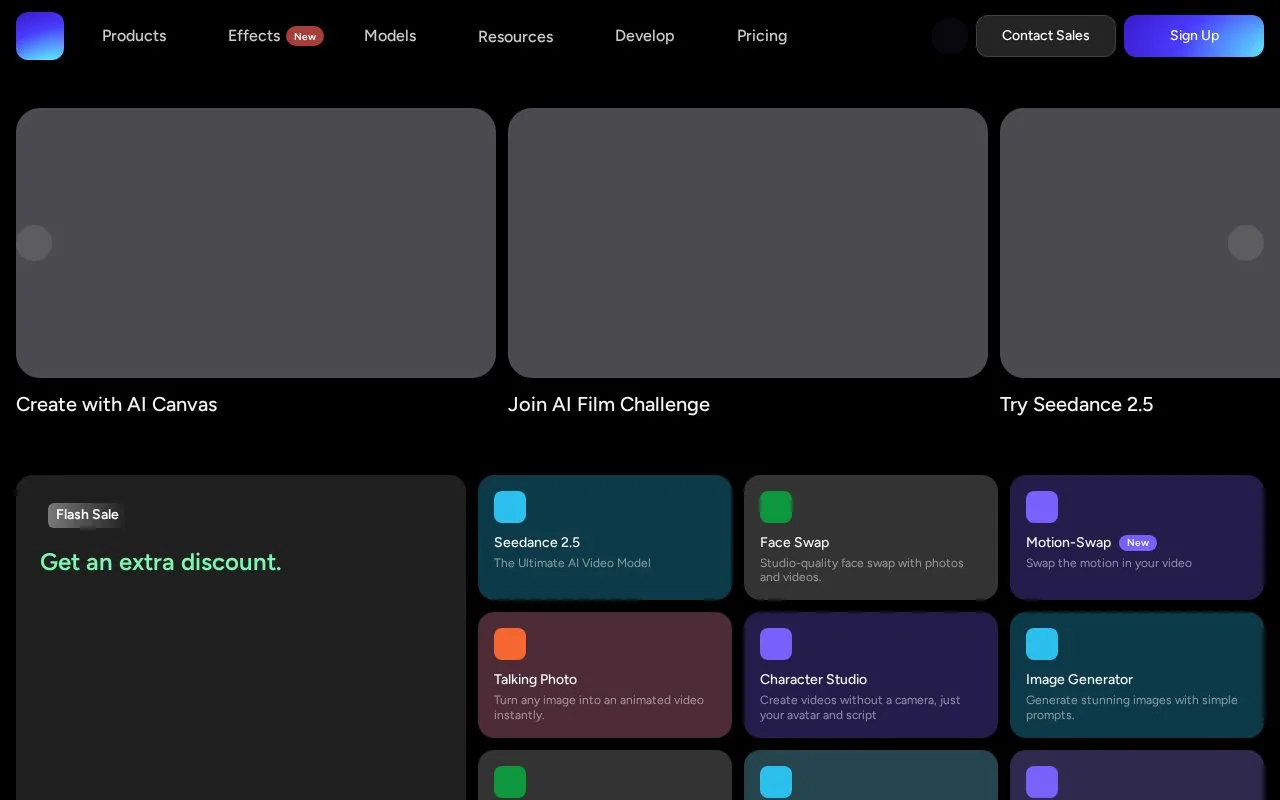Click 'The Ultimate AI Video Model' description

click(572, 563)
